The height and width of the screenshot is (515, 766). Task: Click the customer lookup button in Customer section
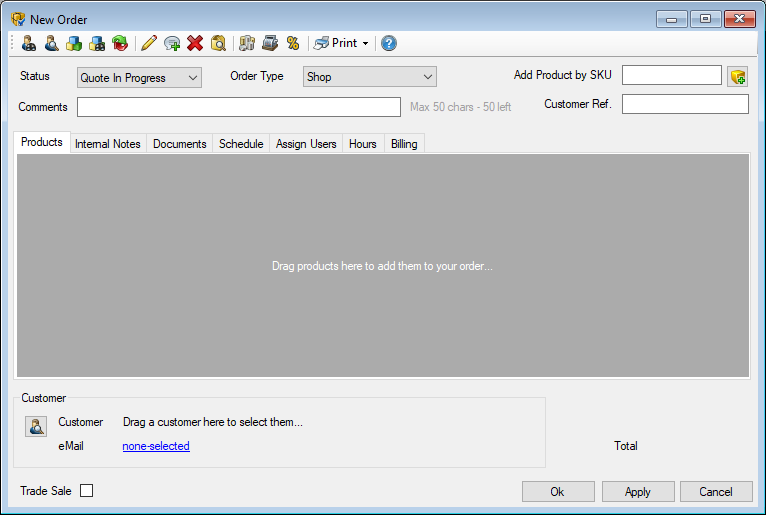36,427
